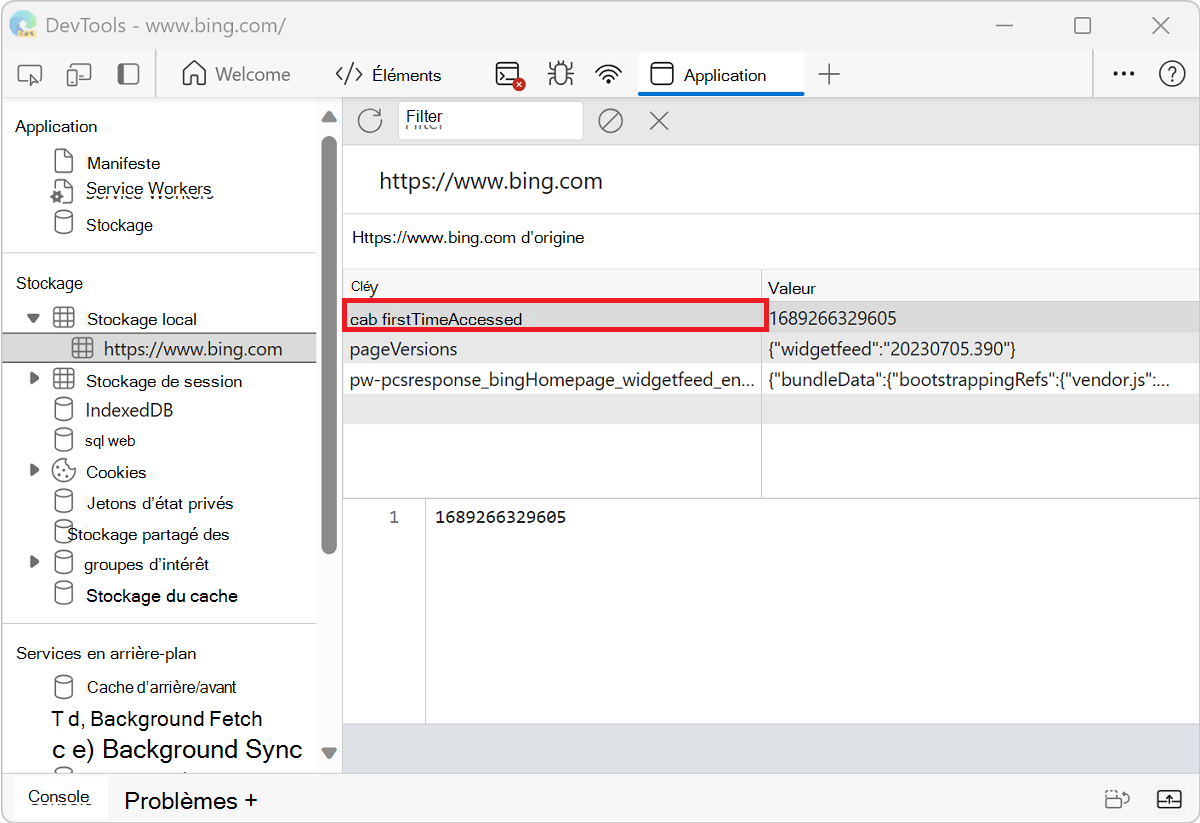Click inside the Filter input field

pos(490,120)
